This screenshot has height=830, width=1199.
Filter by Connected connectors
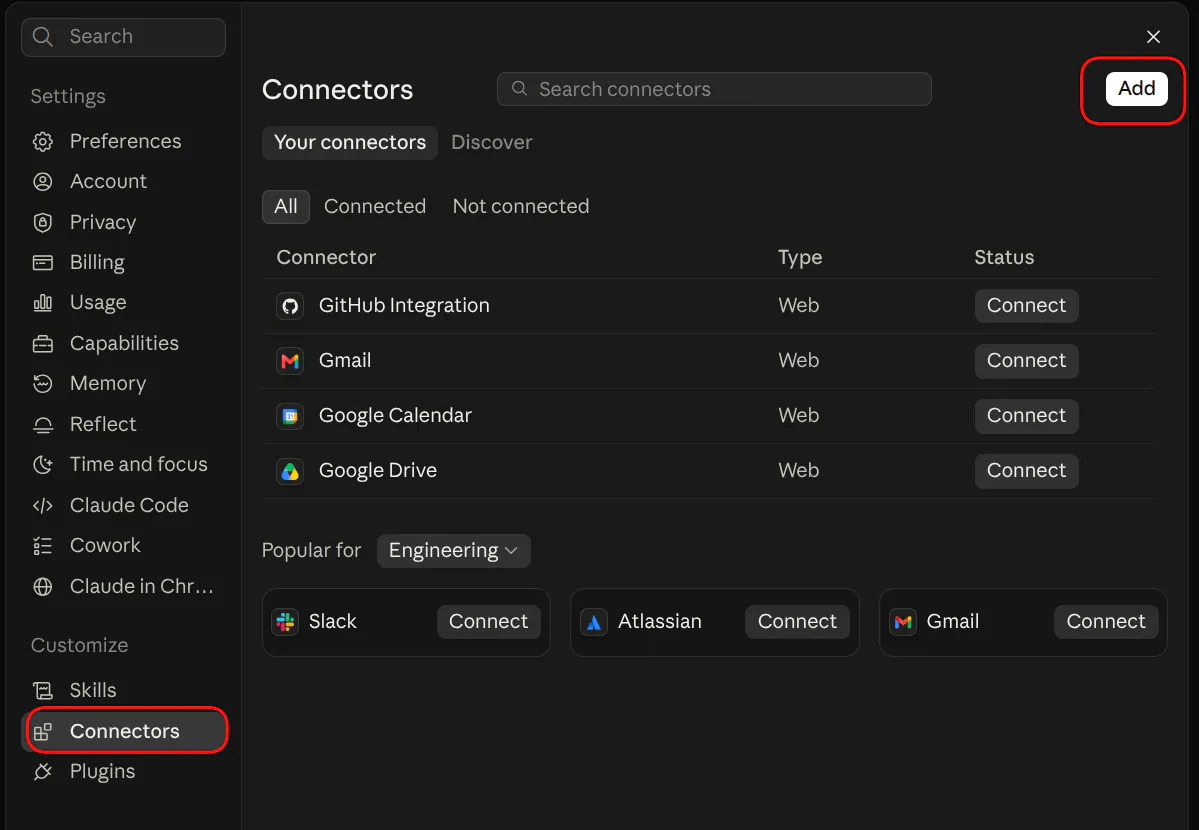[x=375, y=207]
